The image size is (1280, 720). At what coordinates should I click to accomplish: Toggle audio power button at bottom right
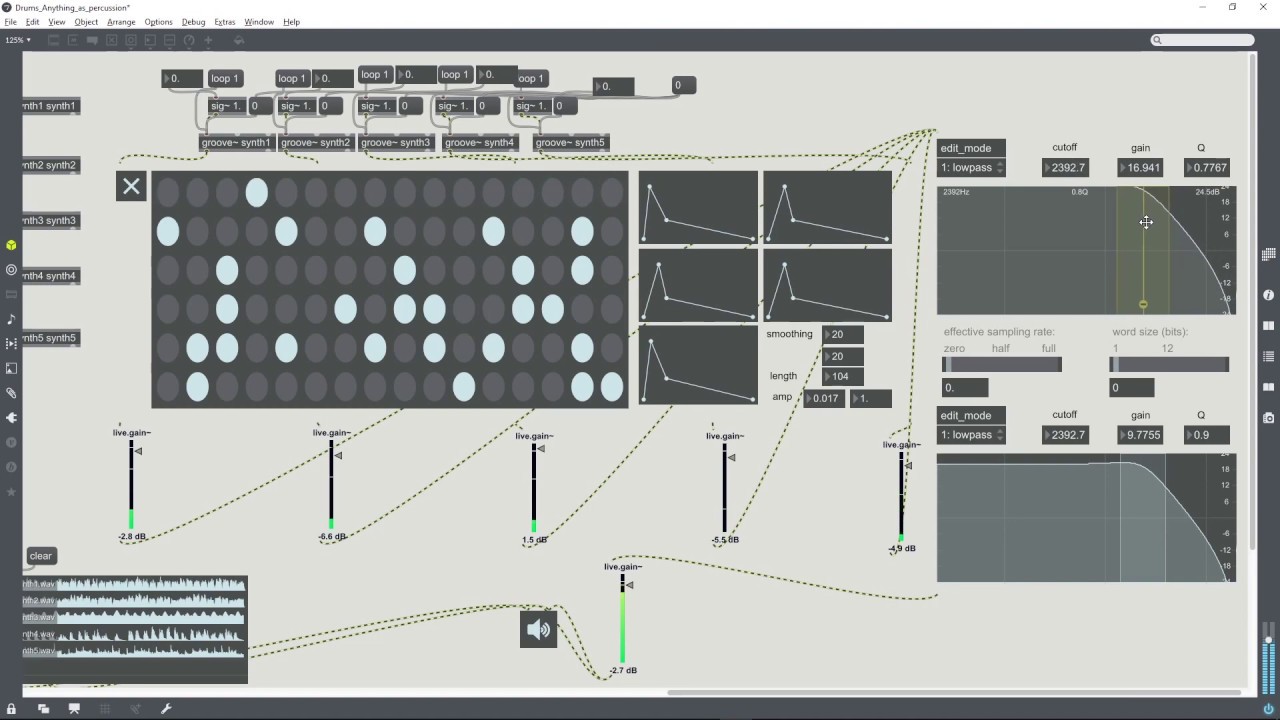1268,708
